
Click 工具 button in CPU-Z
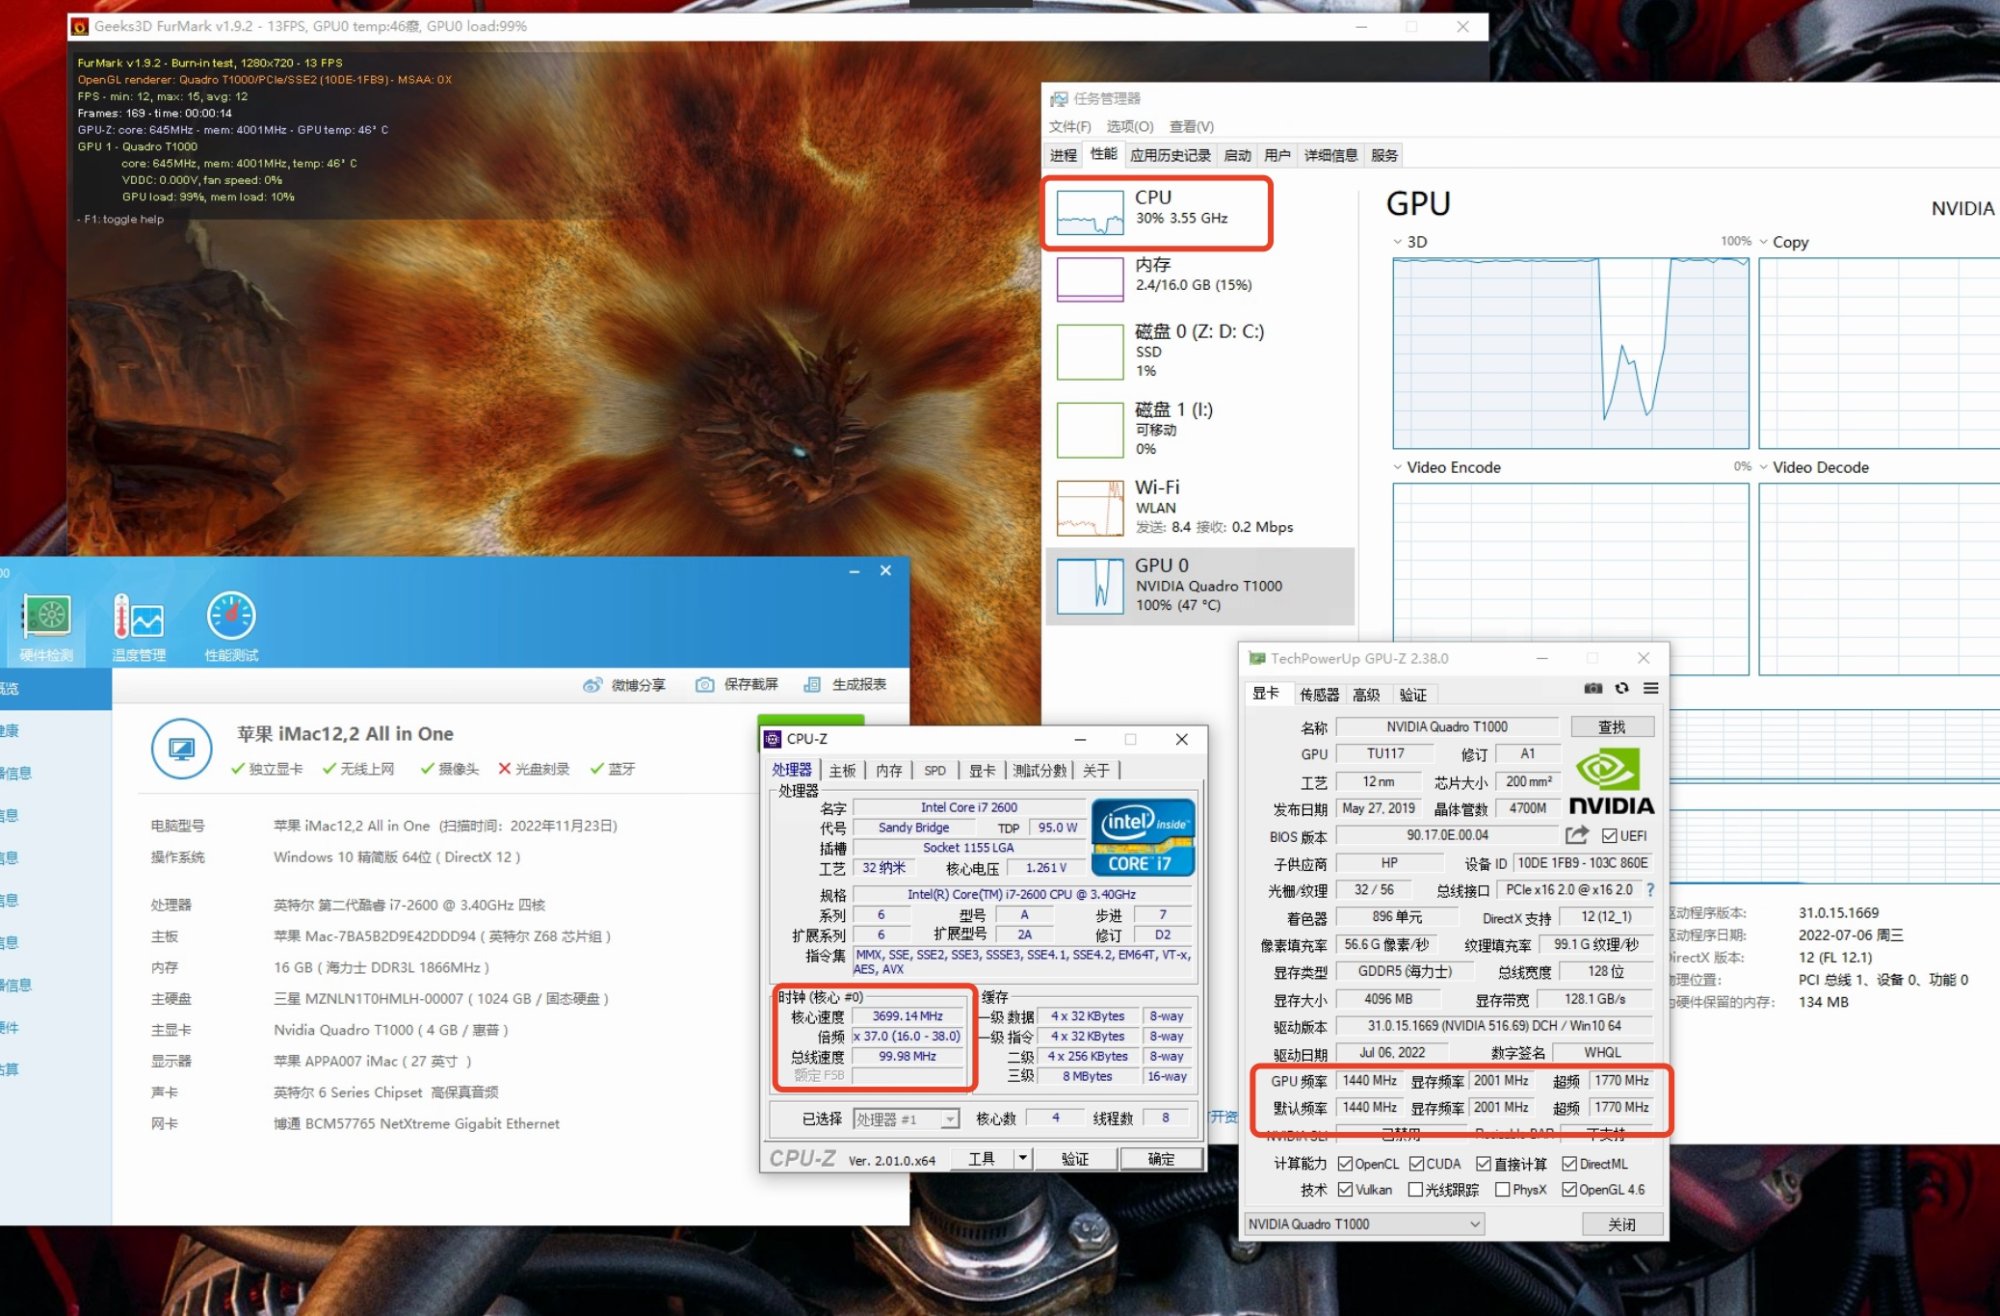point(982,1158)
